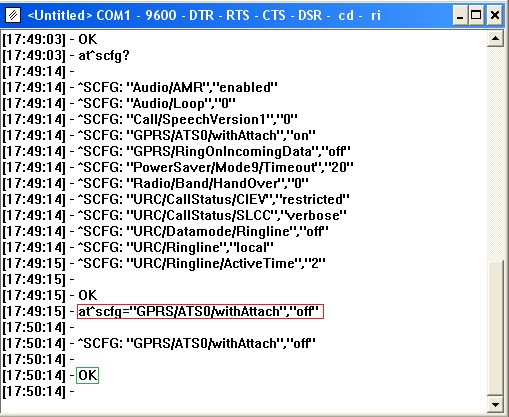Click the URC/Ringline local config line
The height and width of the screenshot is (417, 509).
(138, 247)
